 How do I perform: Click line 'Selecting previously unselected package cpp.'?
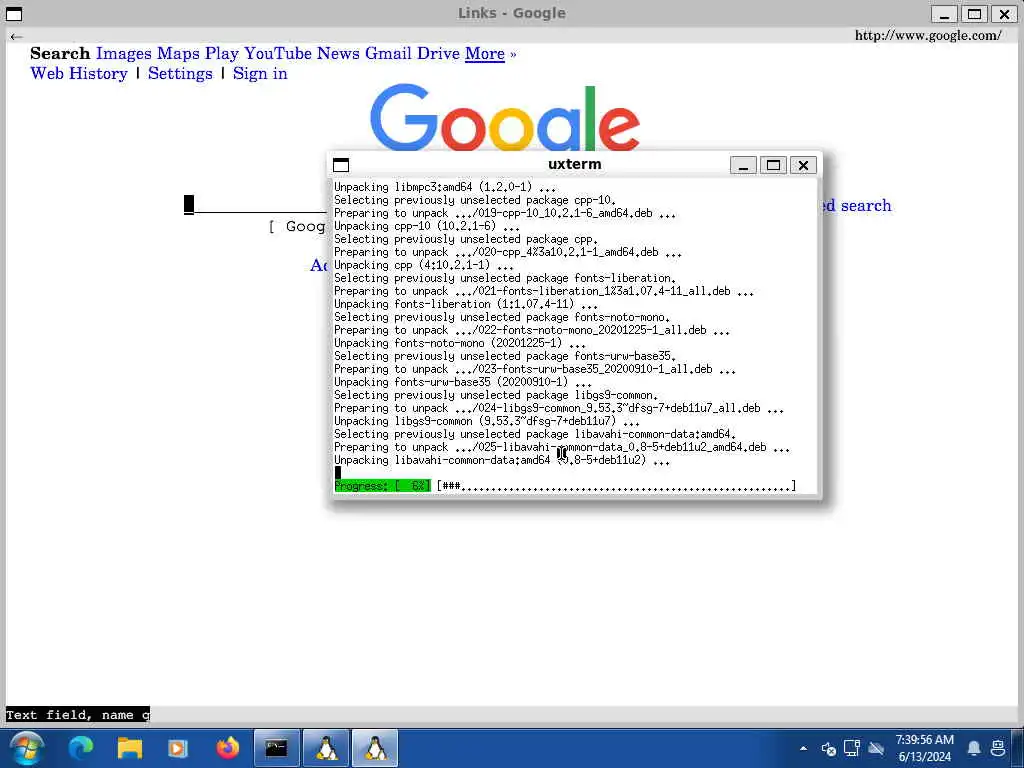pyautogui.click(x=466, y=239)
